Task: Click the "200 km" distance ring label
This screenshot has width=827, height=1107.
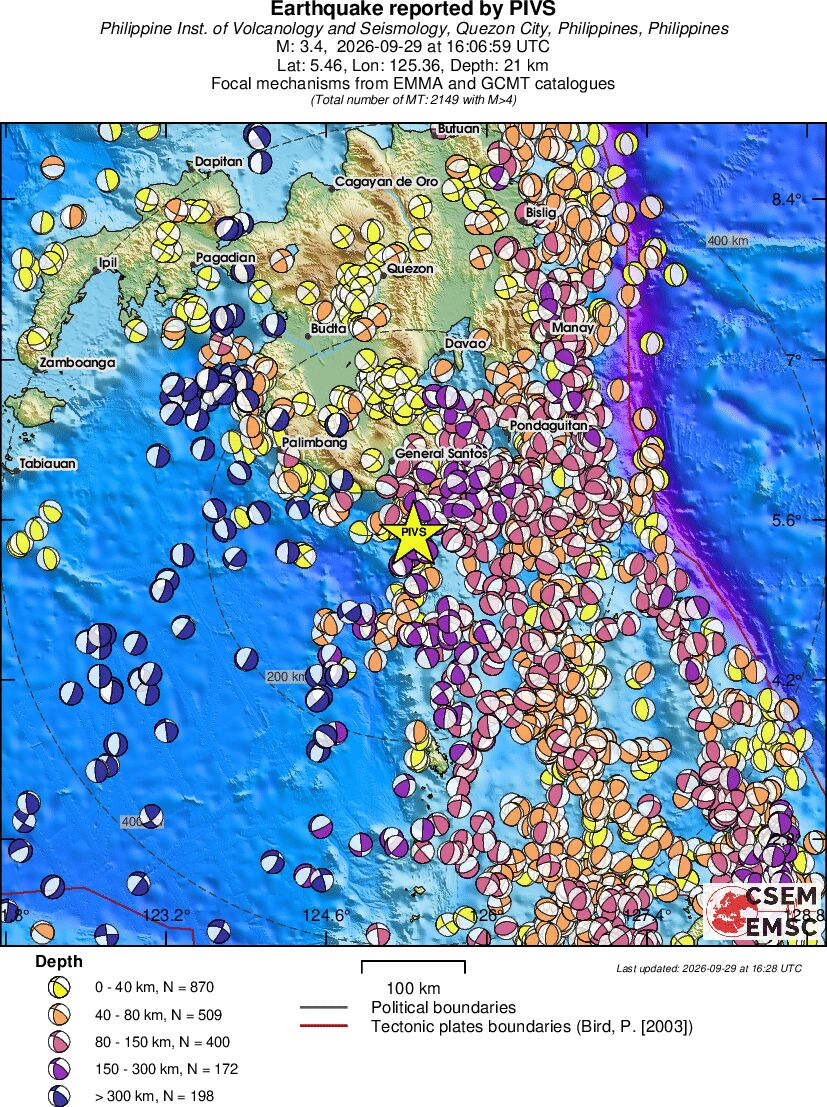Action: pos(287,676)
